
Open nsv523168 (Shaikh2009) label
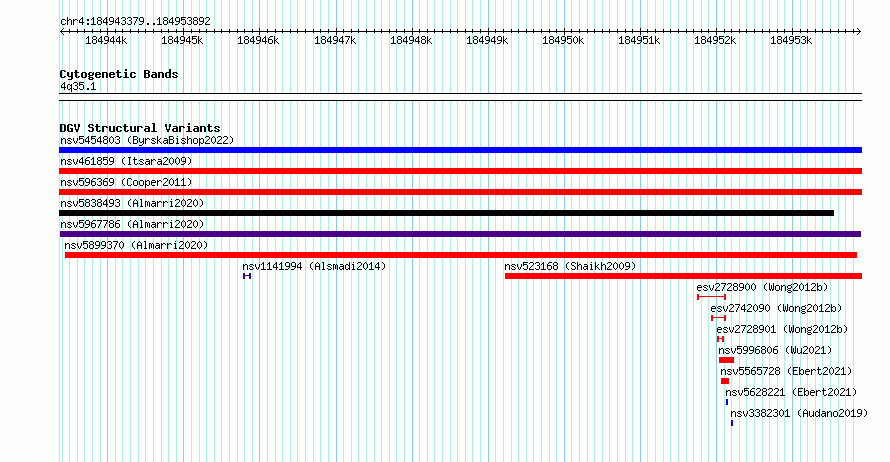(x=570, y=266)
